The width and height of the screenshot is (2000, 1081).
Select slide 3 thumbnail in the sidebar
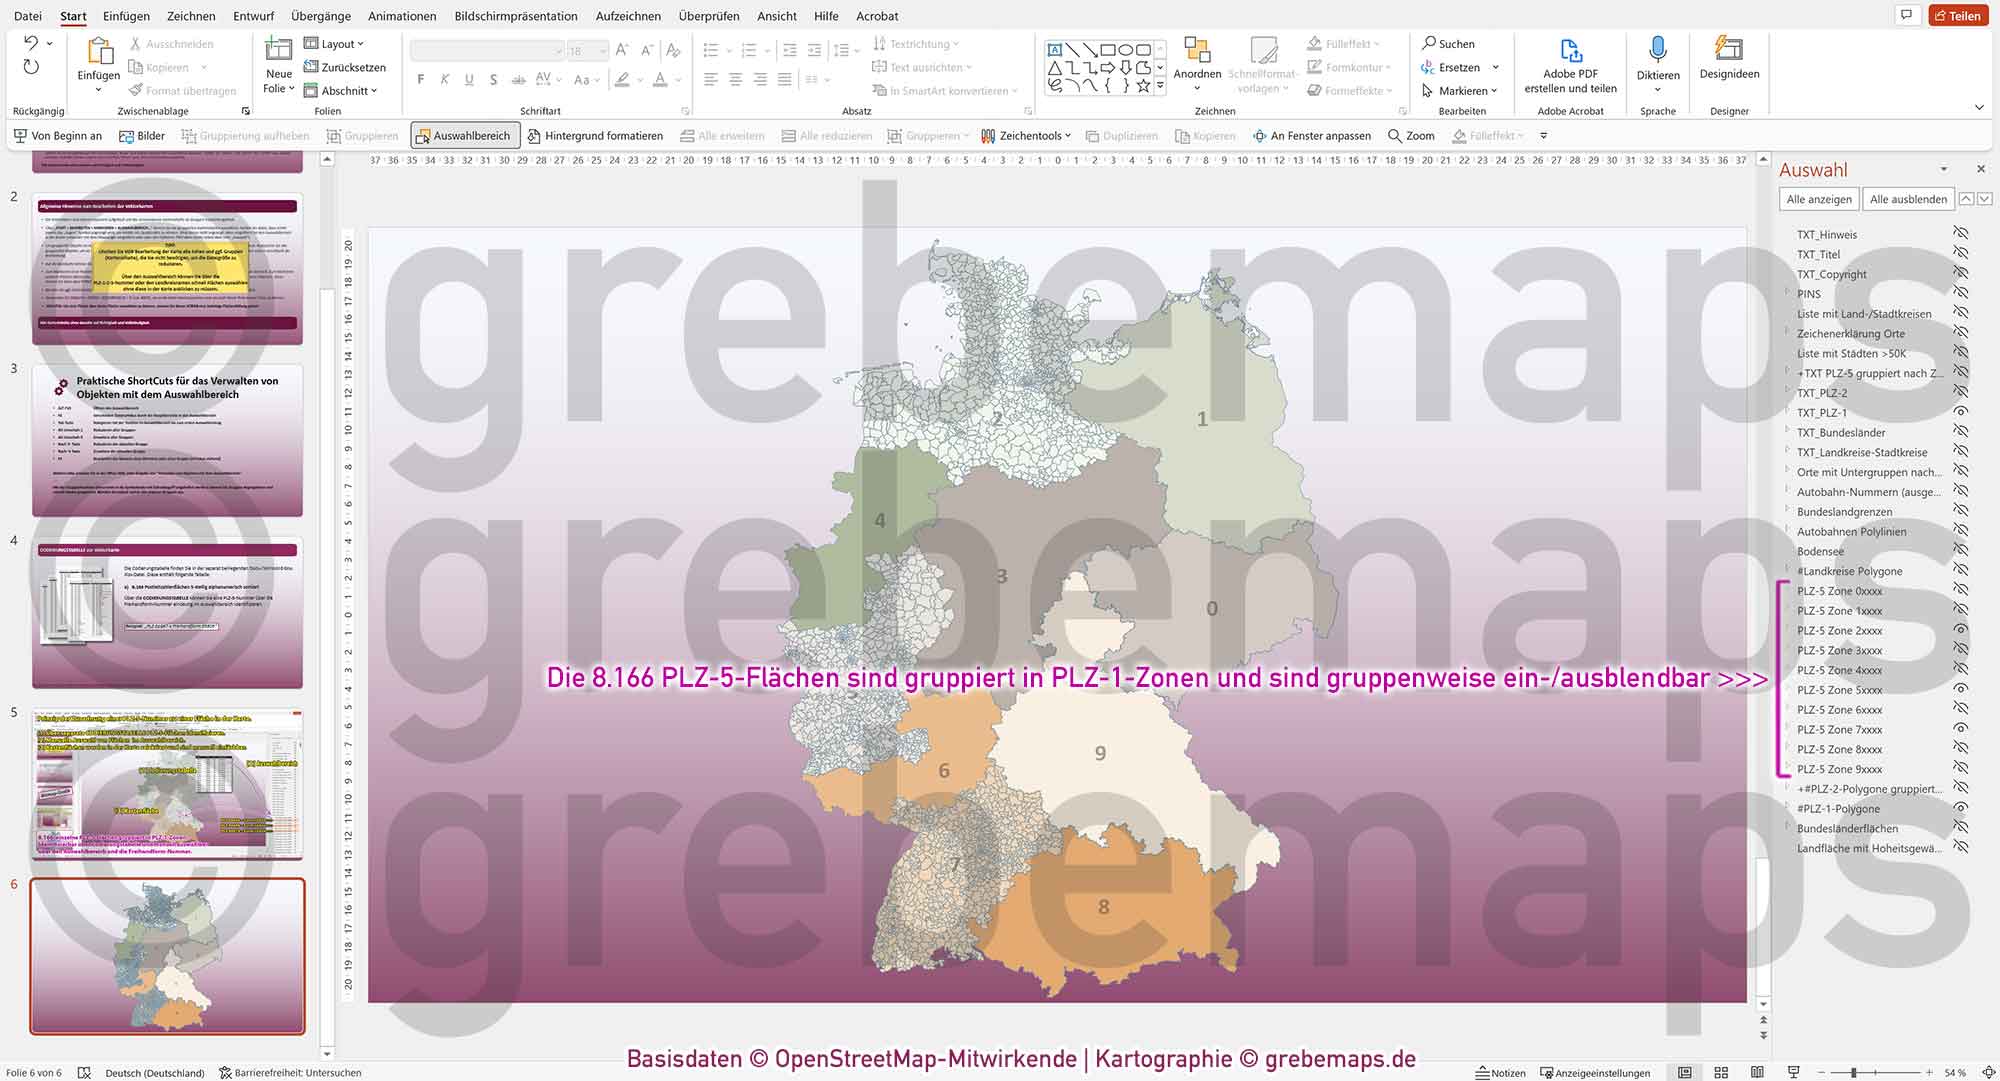tap(166, 441)
